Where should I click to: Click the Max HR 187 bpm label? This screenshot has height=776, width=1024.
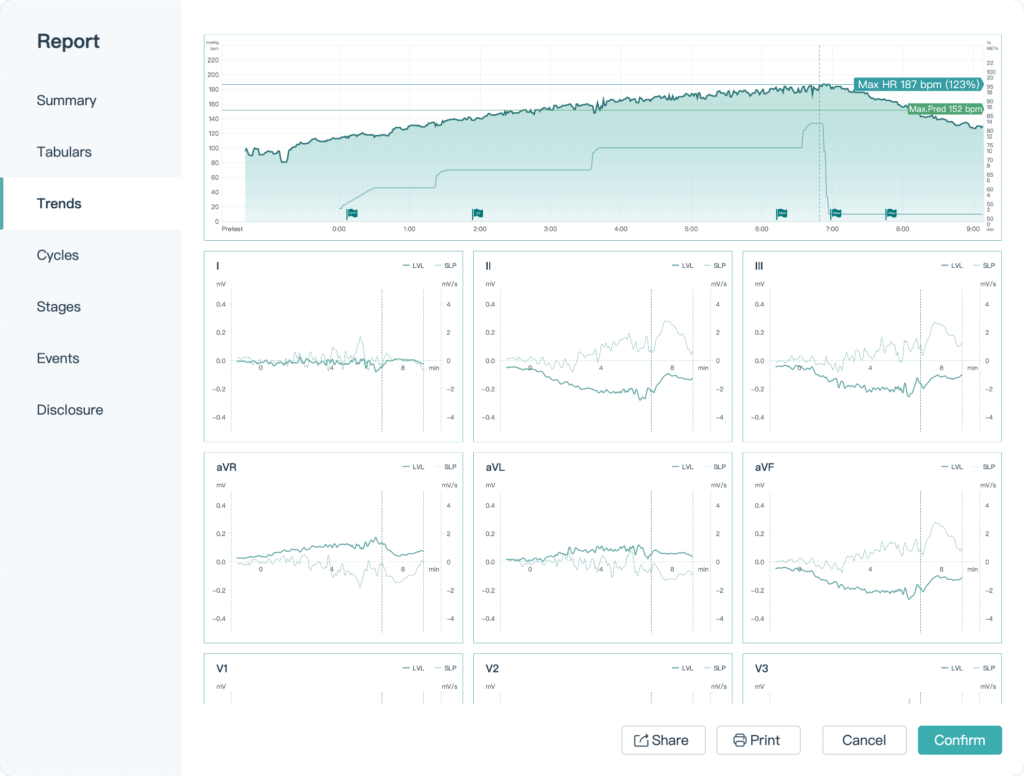coord(918,84)
